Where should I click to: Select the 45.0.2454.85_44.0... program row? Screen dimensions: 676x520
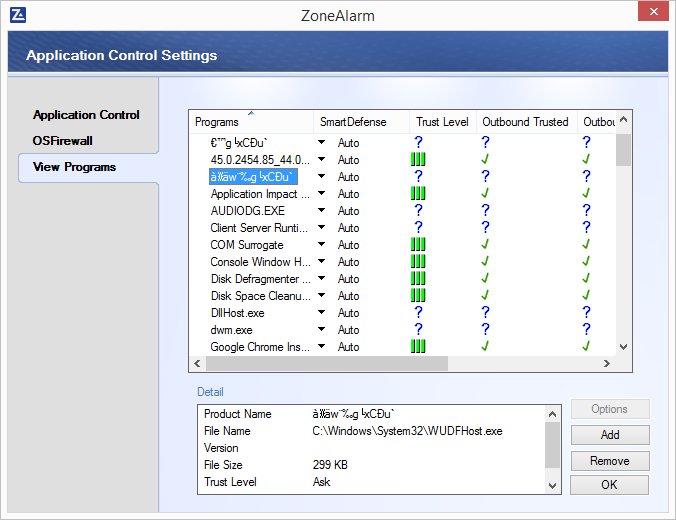[x=260, y=160]
